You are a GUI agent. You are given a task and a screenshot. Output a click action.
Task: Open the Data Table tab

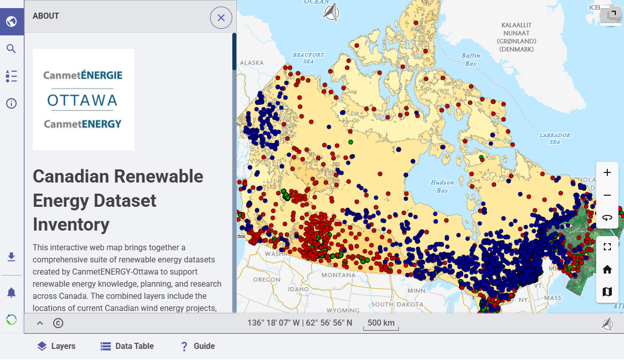tap(127, 346)
